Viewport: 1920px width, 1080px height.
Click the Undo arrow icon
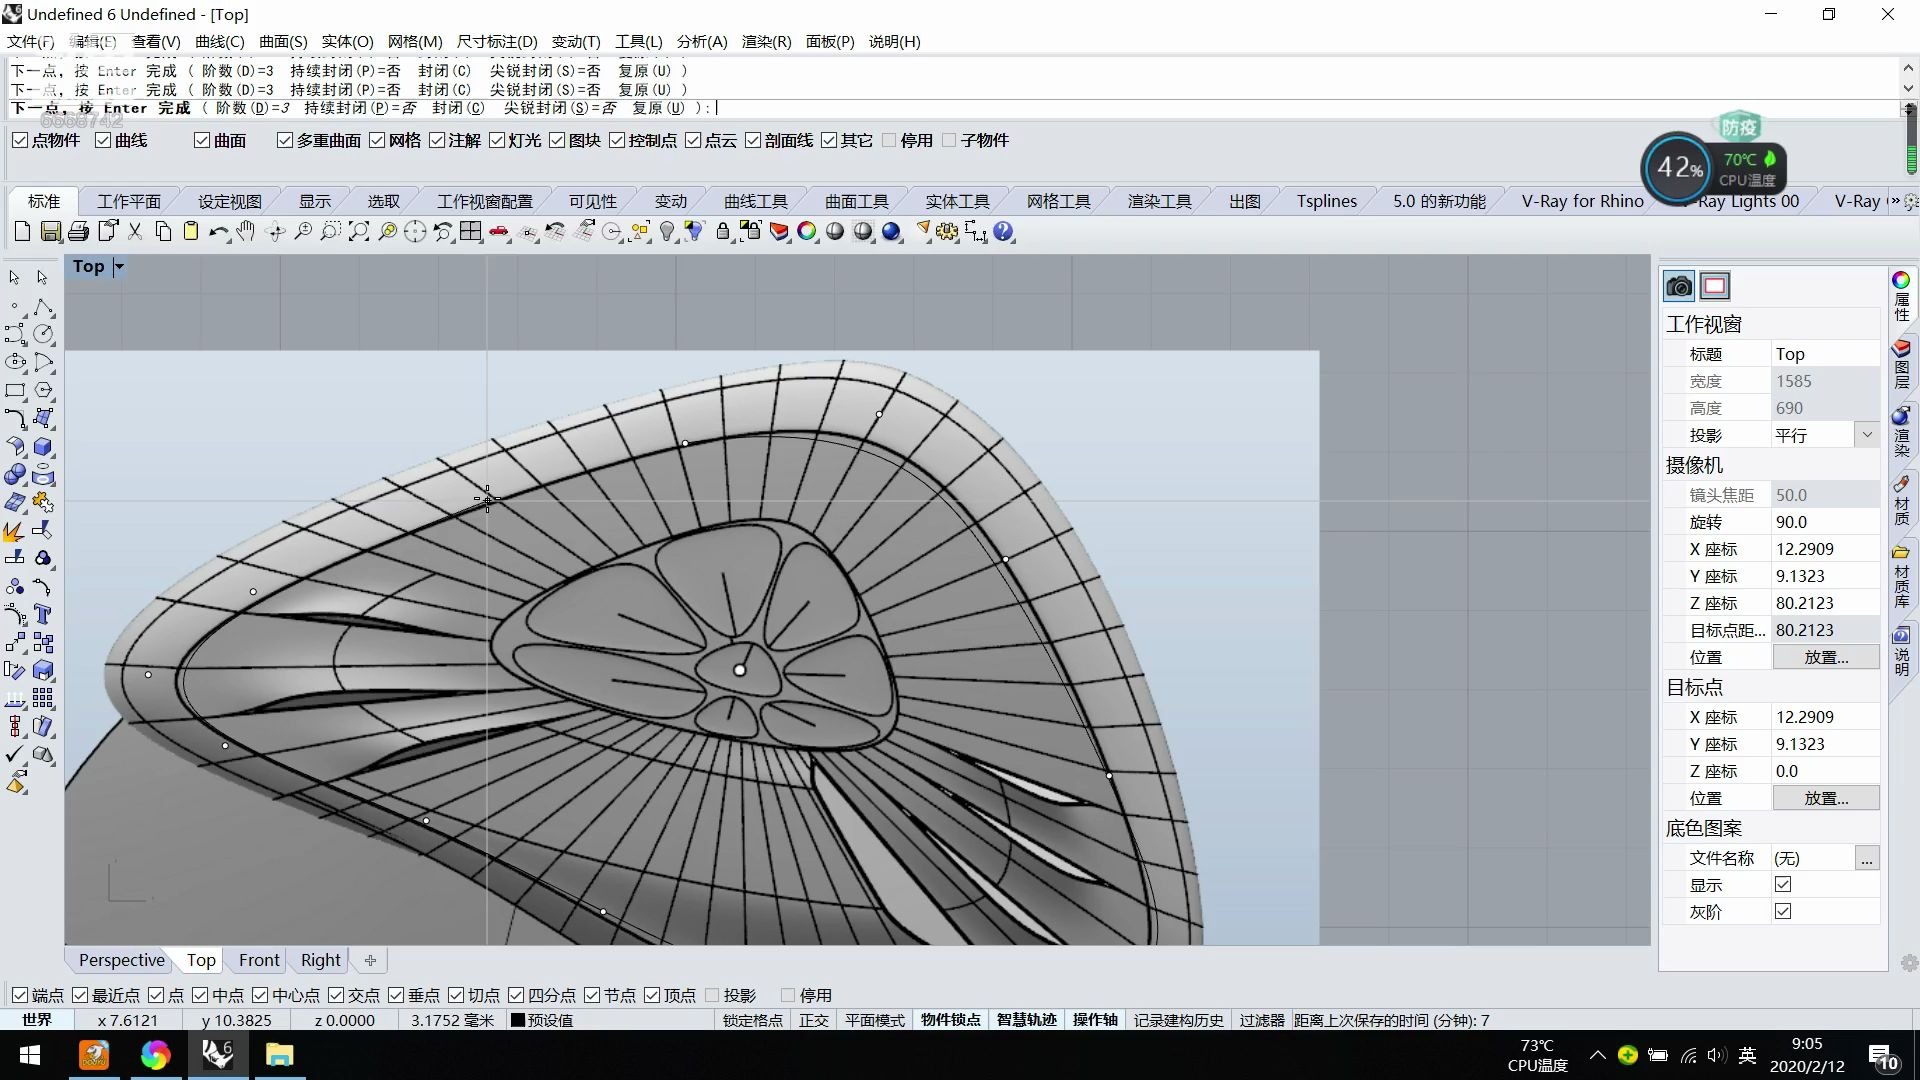click(x=217, y=232)
